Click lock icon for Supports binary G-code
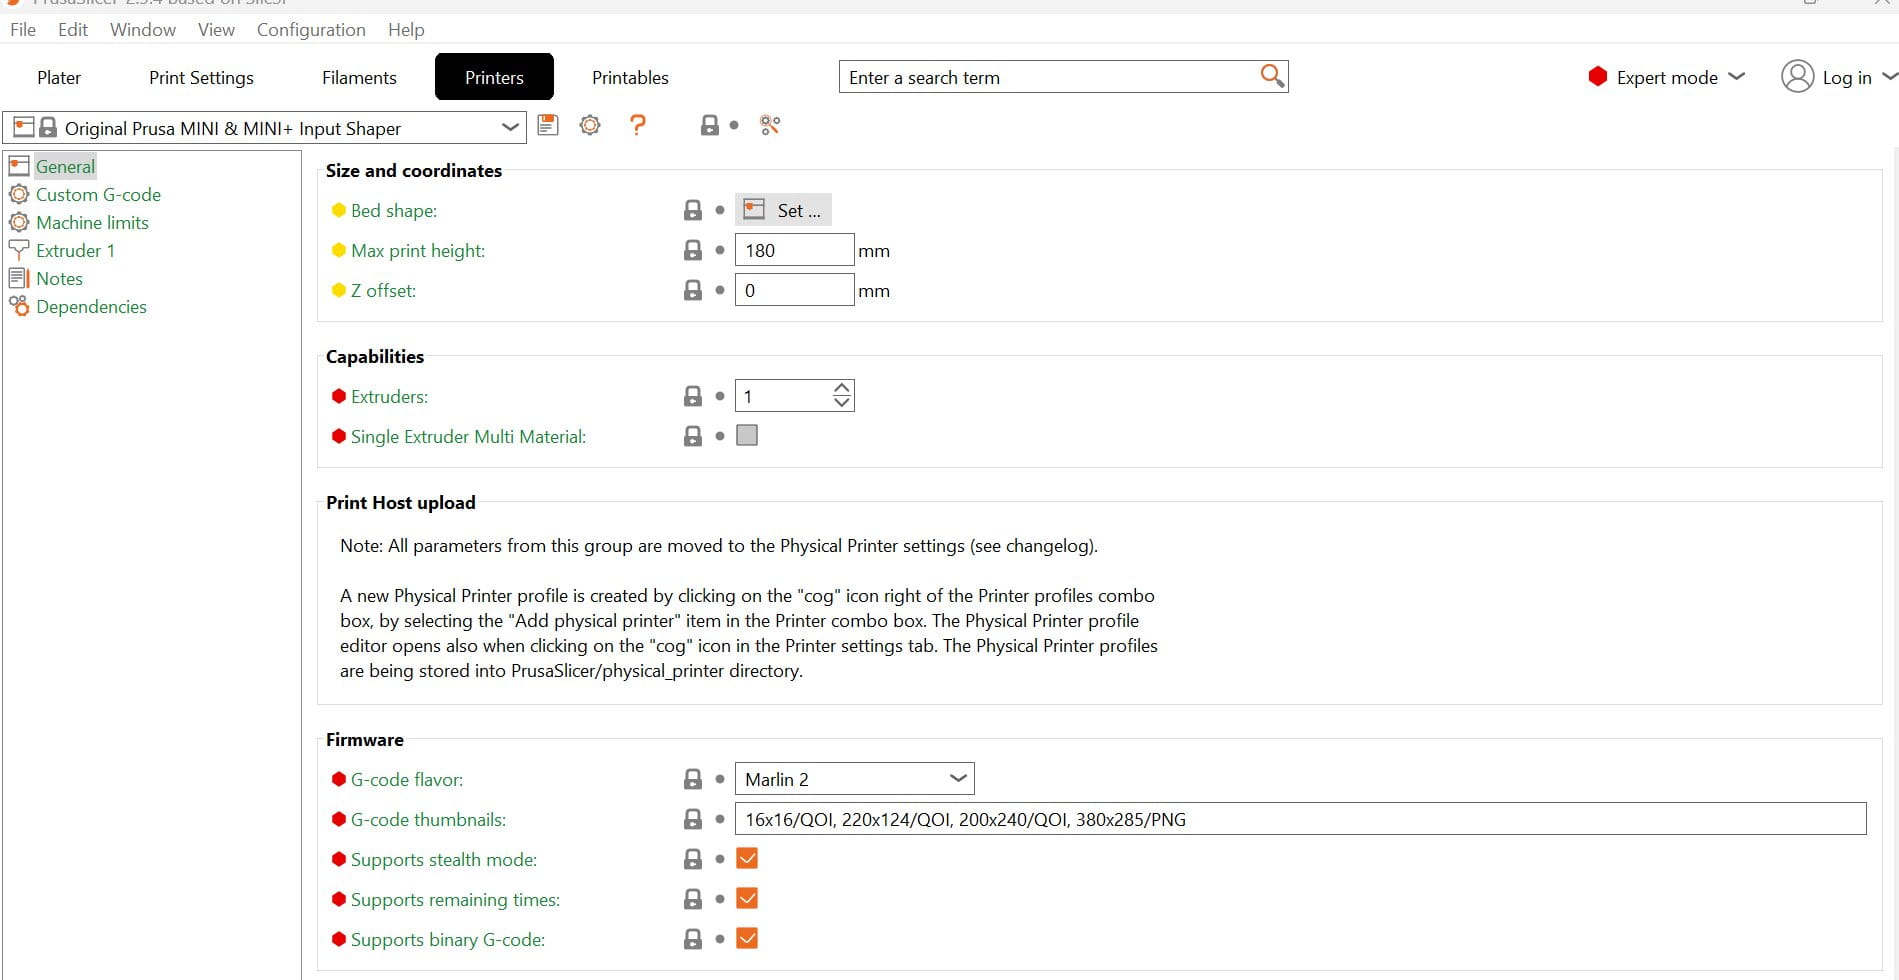1899x980 pixels. 692,939
